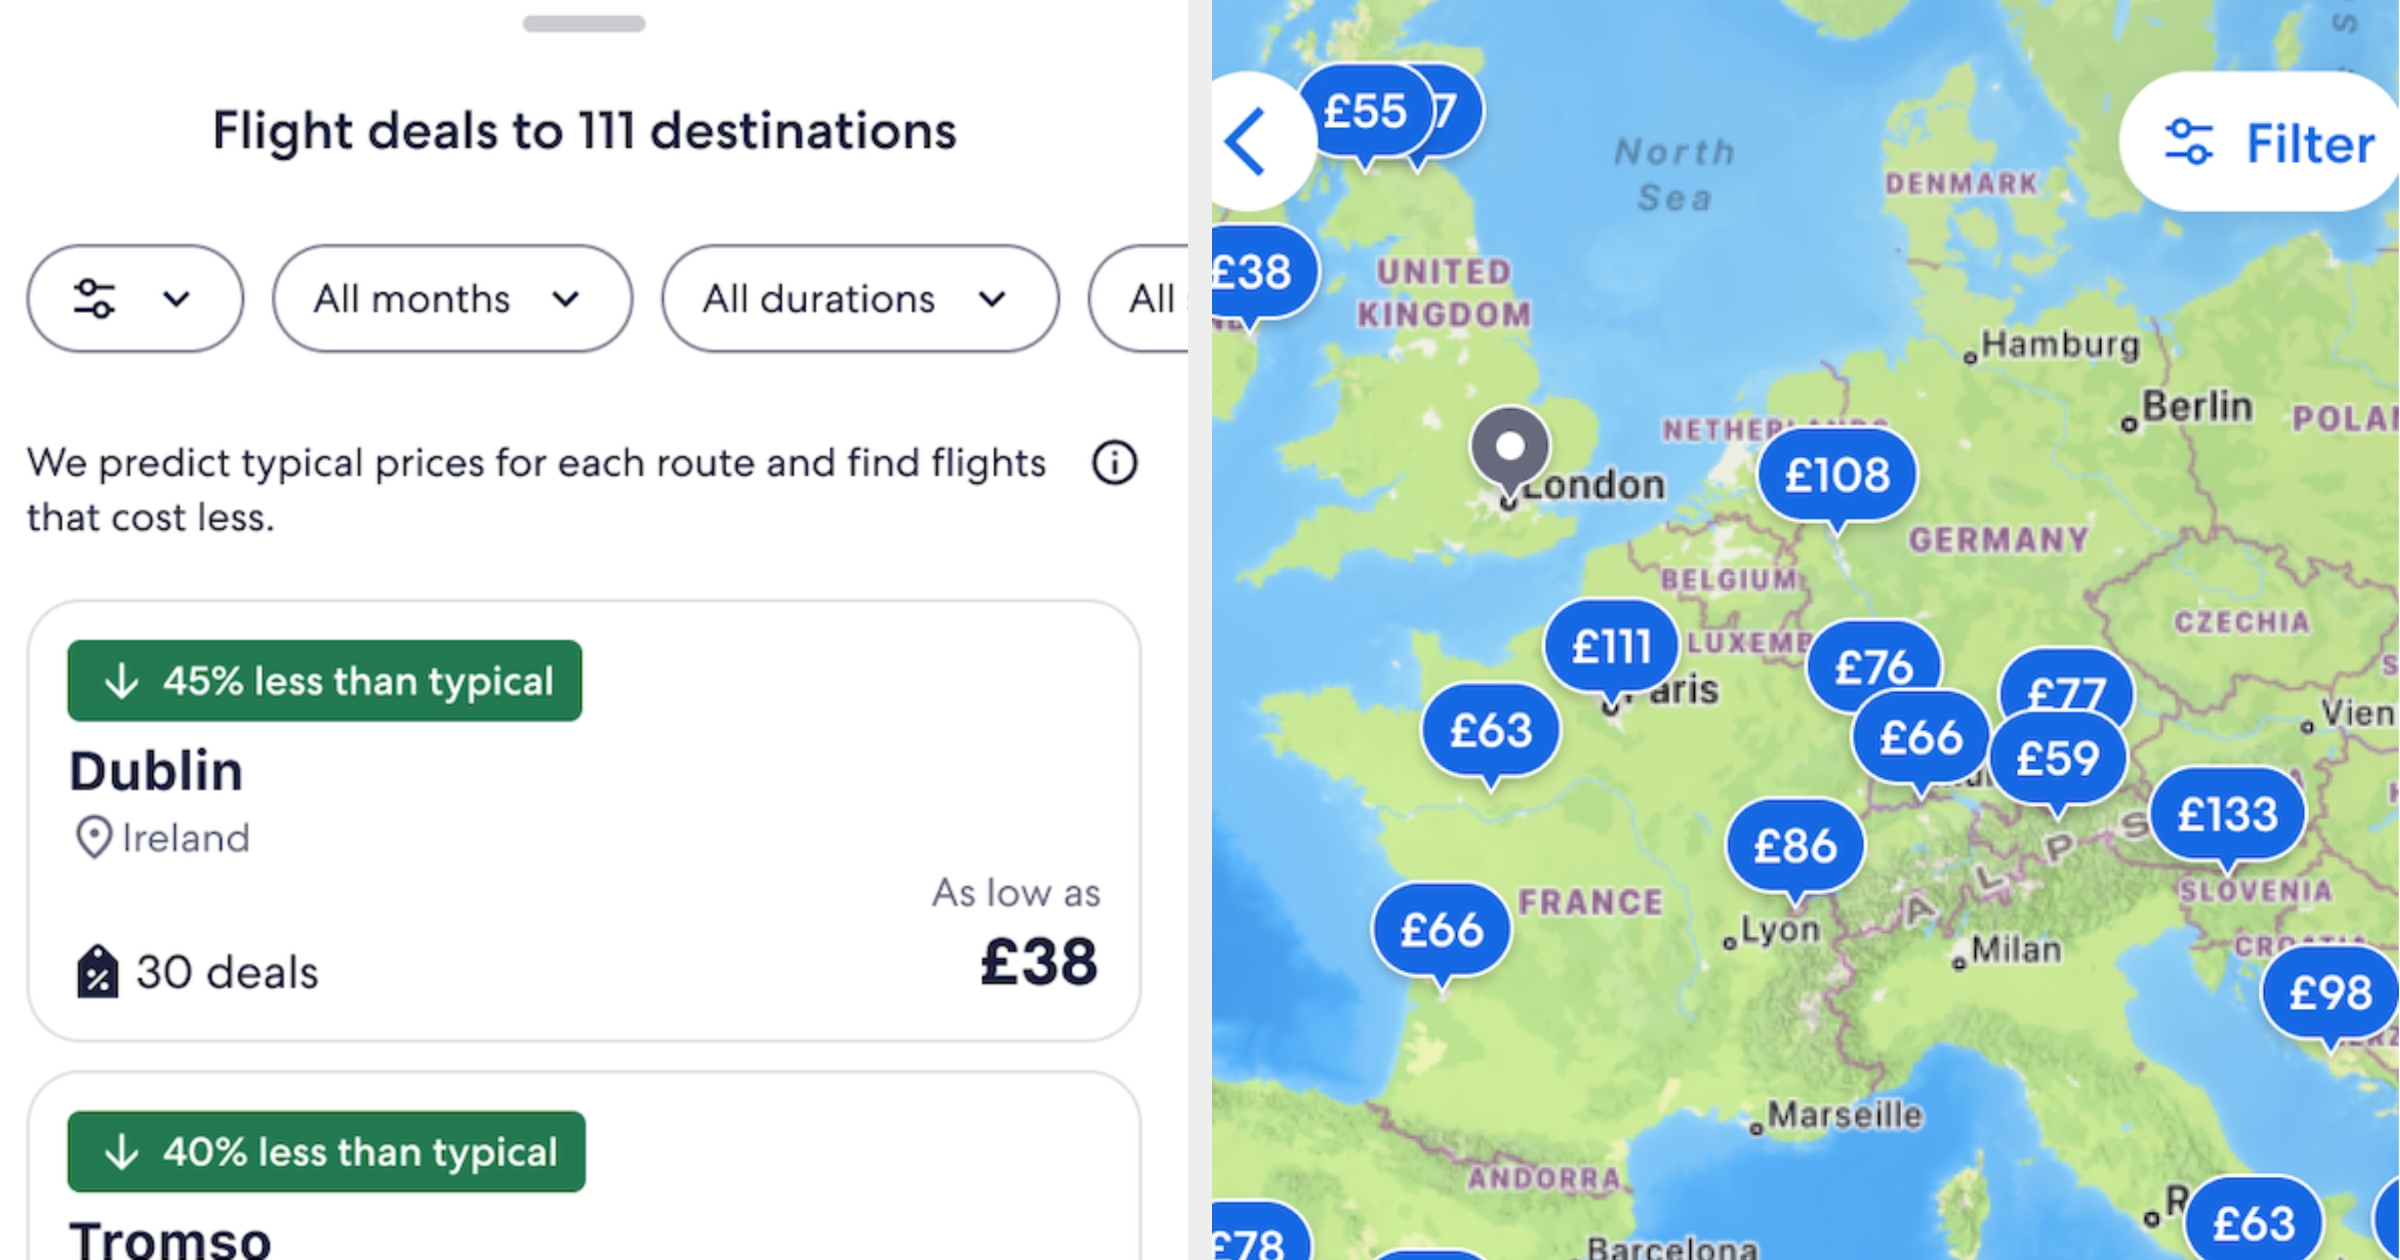This screenshot has height=1260, width=2400.
Task: Select the £111 price marker near Paris
Action: (1610, 646)
